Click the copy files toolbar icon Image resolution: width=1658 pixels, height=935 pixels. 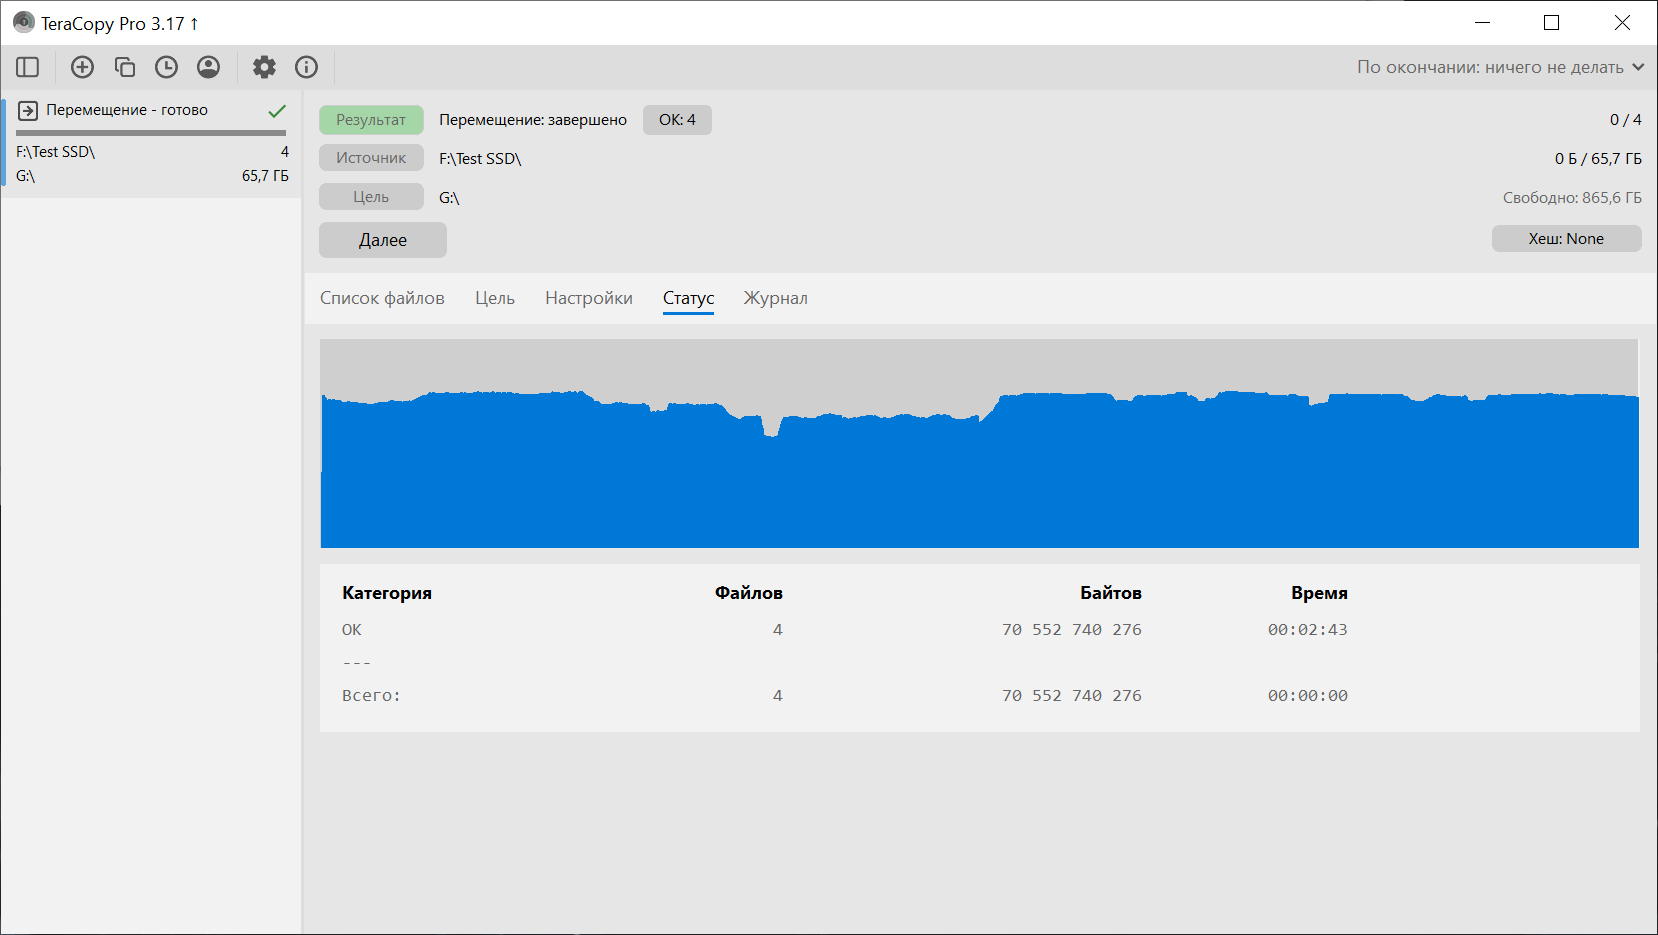click(x=124, y=67)
